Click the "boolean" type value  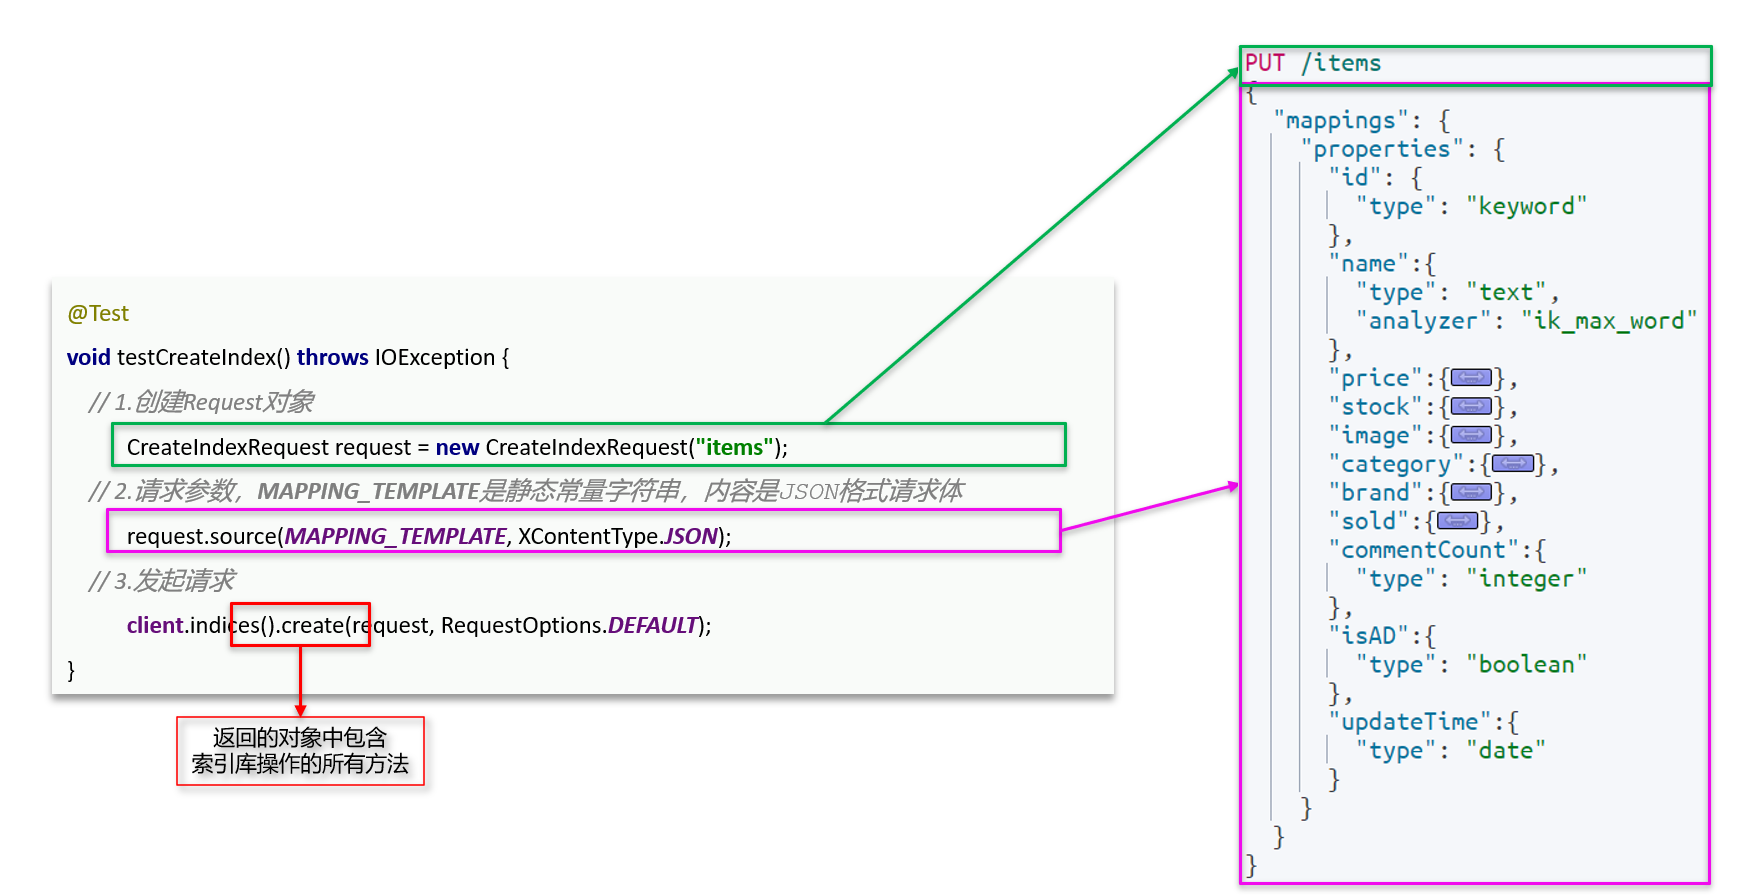pos(1526,665)
